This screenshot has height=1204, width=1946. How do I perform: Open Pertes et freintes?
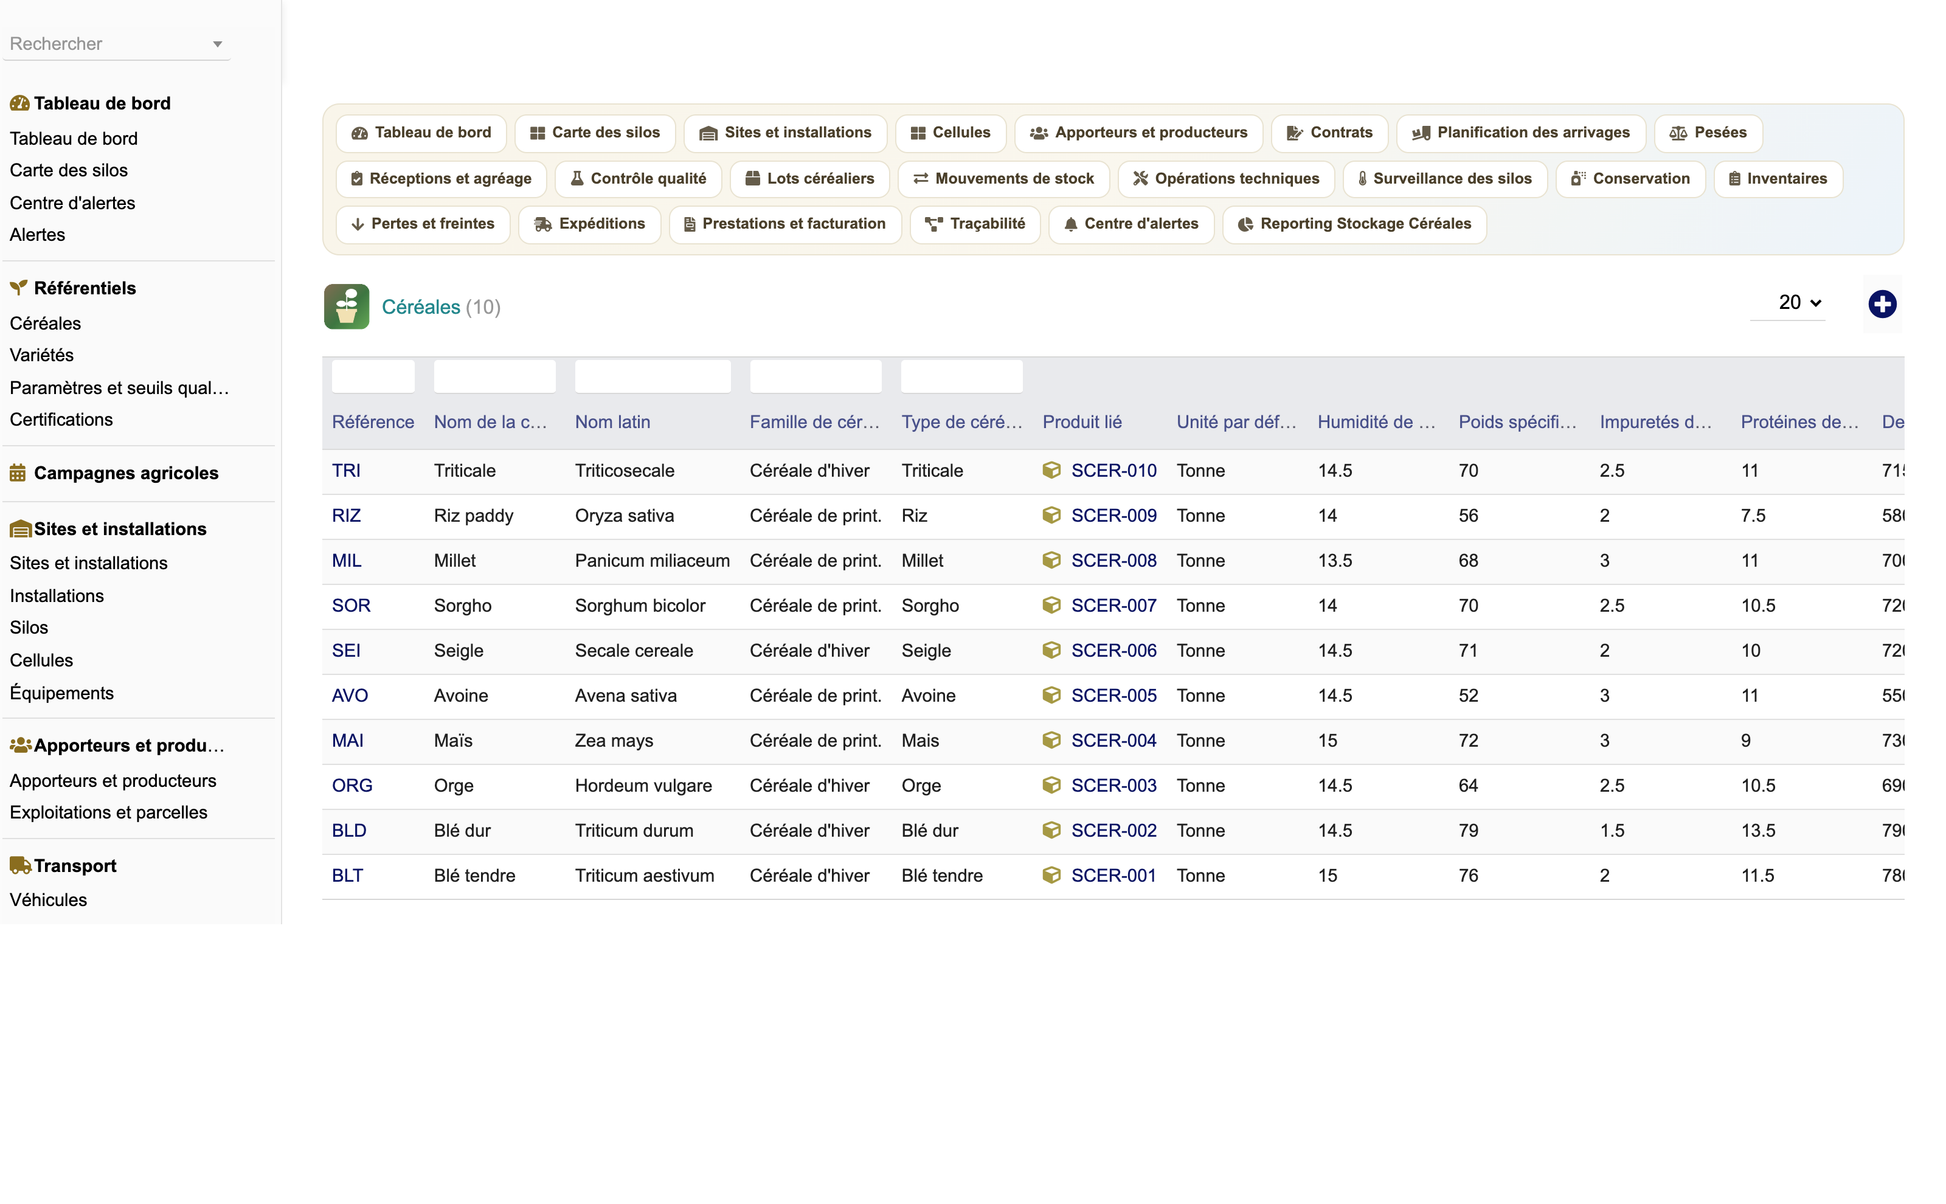click(x=423, y=224)
